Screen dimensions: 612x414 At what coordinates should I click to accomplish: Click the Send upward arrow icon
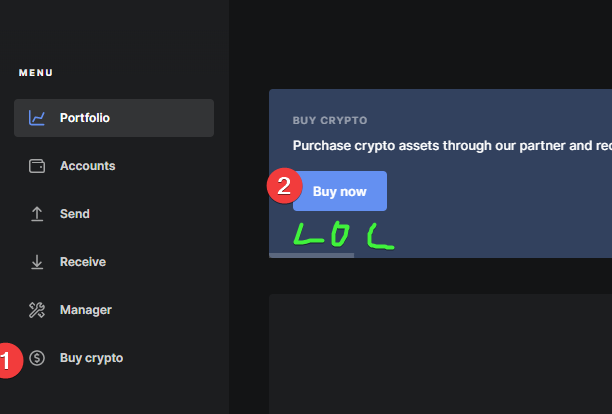click(37, 214)
